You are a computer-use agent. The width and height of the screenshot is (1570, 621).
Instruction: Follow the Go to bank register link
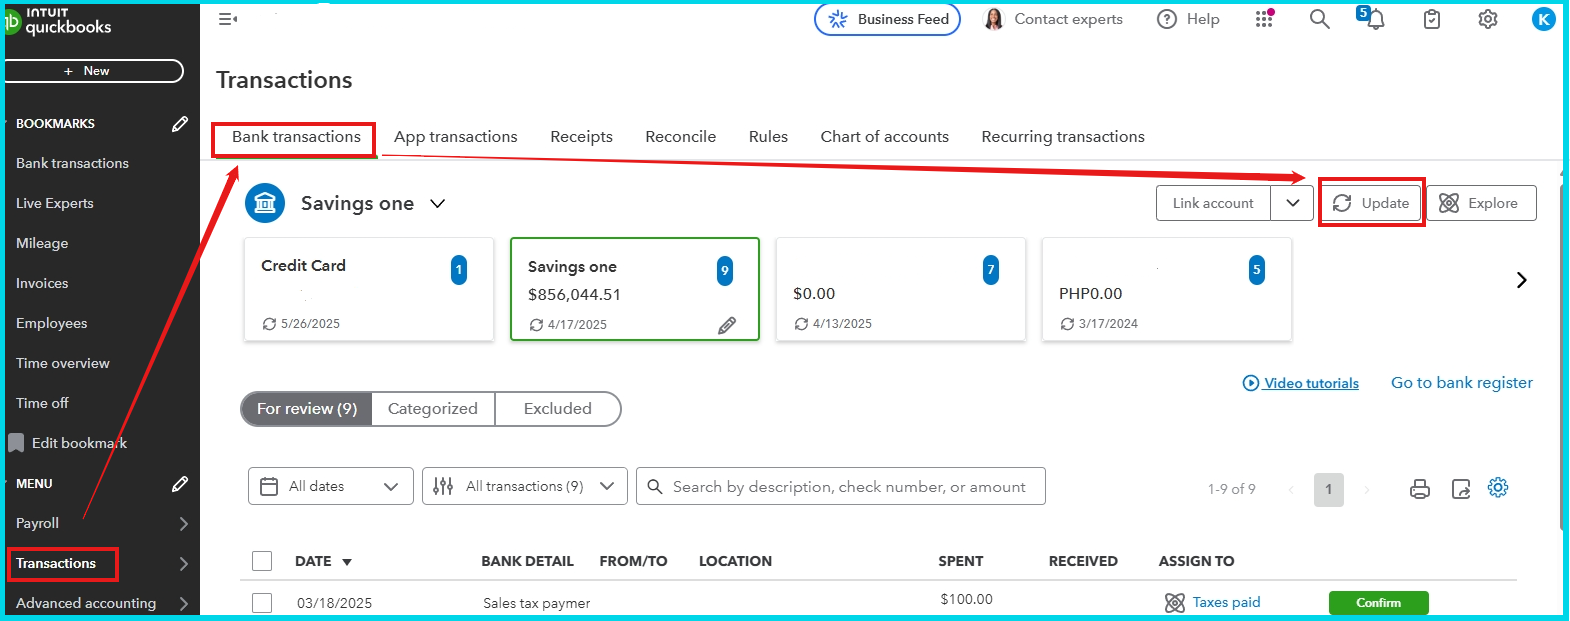(x=1461, y=383)
